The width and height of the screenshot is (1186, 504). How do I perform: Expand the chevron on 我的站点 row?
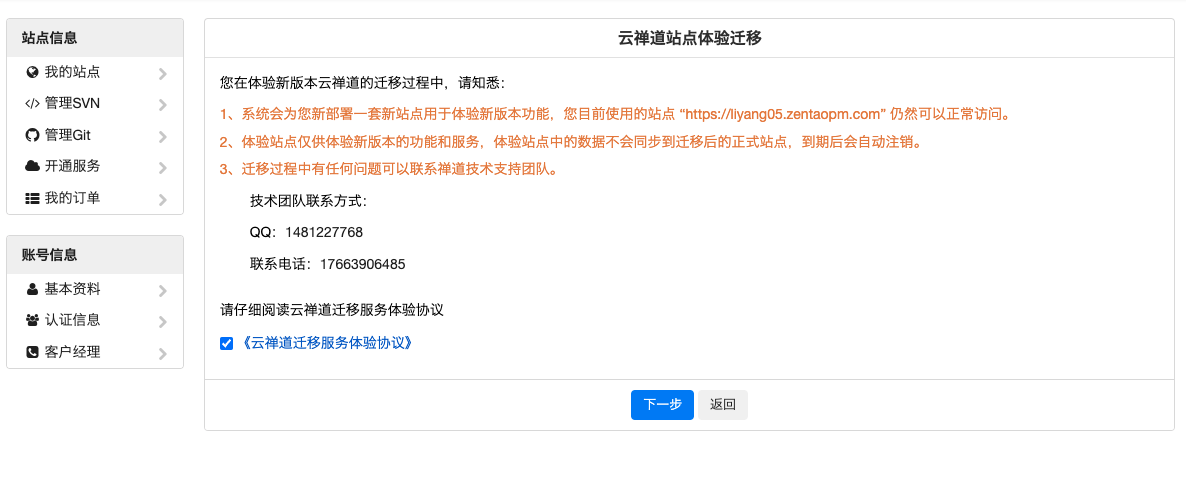click(x=162, y=73)
